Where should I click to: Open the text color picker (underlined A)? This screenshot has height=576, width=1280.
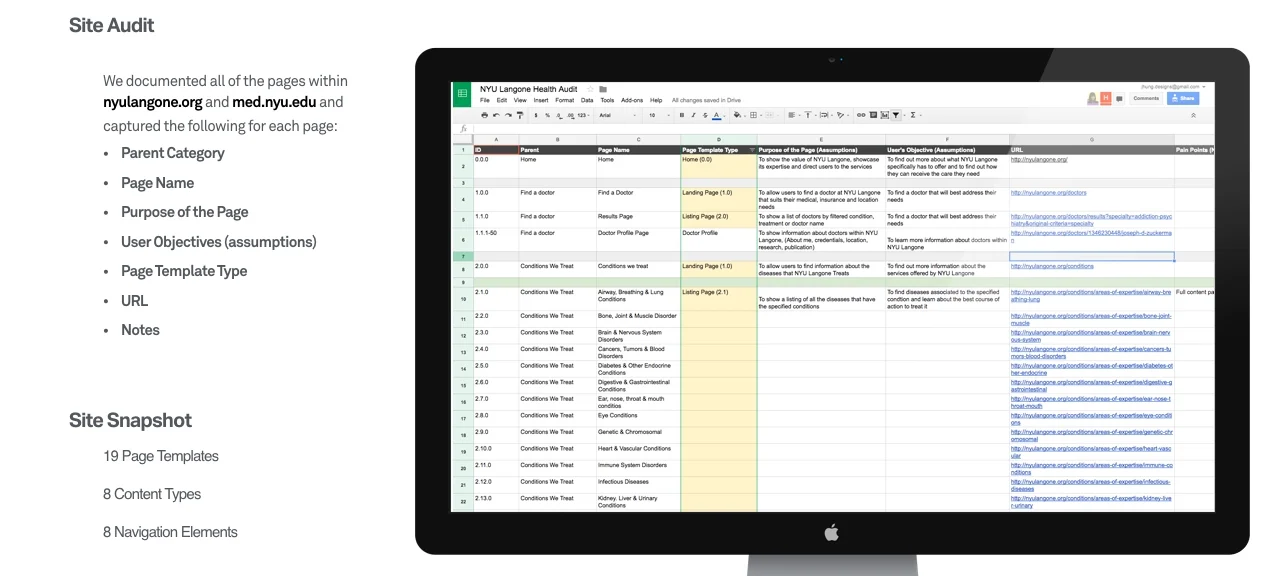tap(717, 115)
